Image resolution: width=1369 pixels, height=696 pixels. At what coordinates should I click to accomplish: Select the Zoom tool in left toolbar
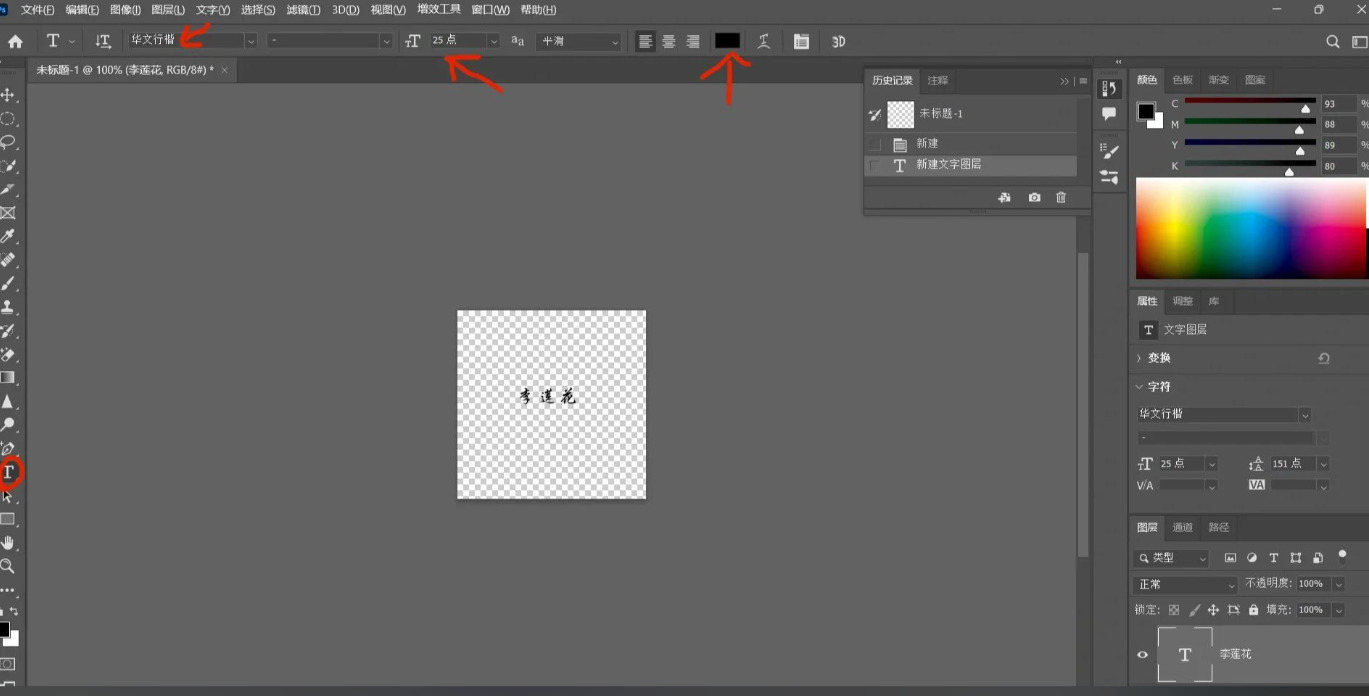(8, 566)
